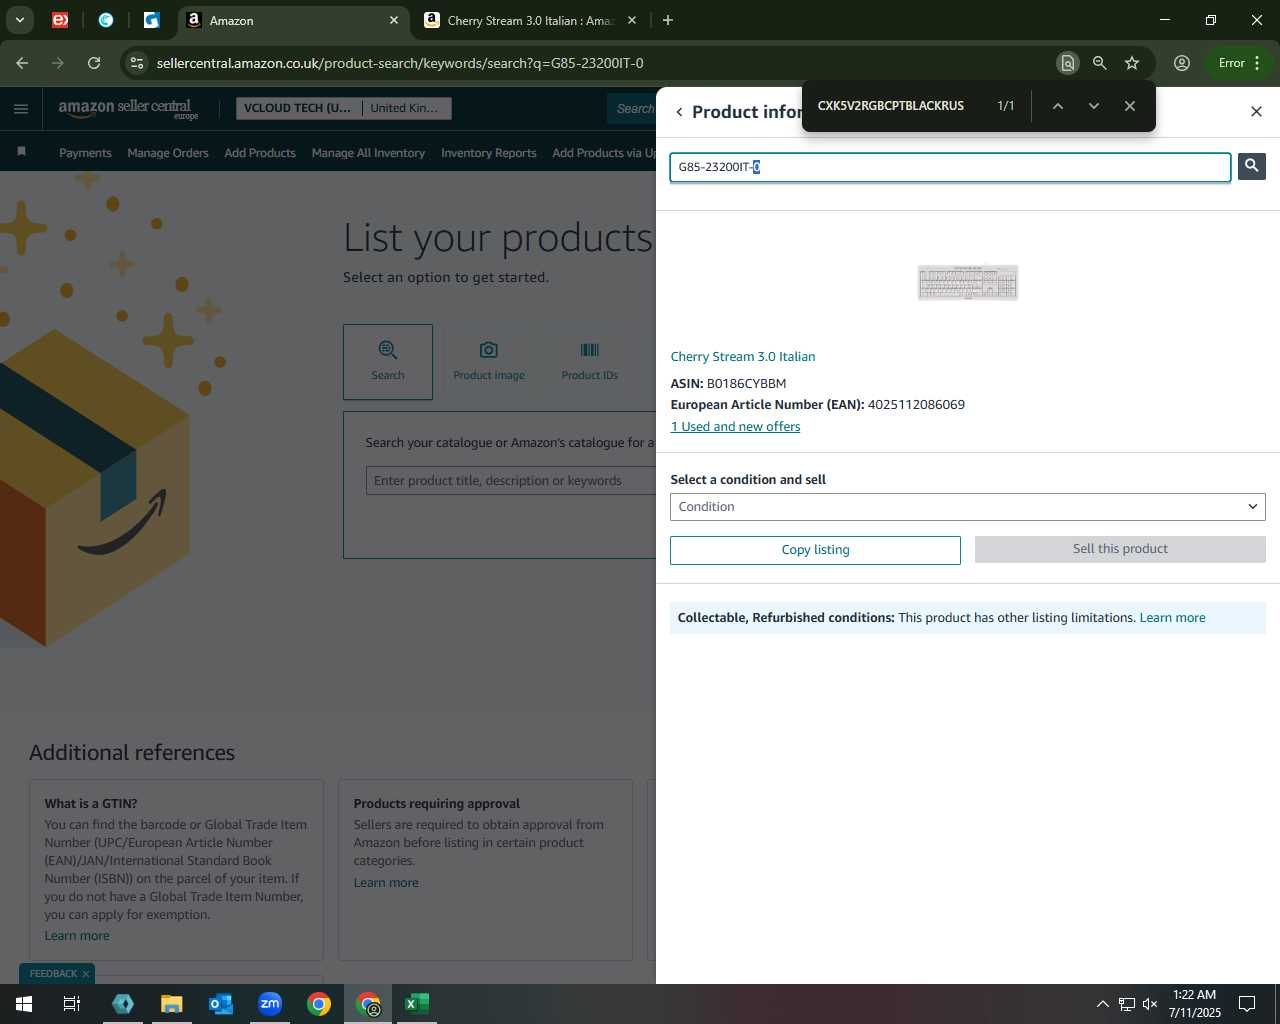Reload the page in Chrome
1280x1024 pixels.
94,63
